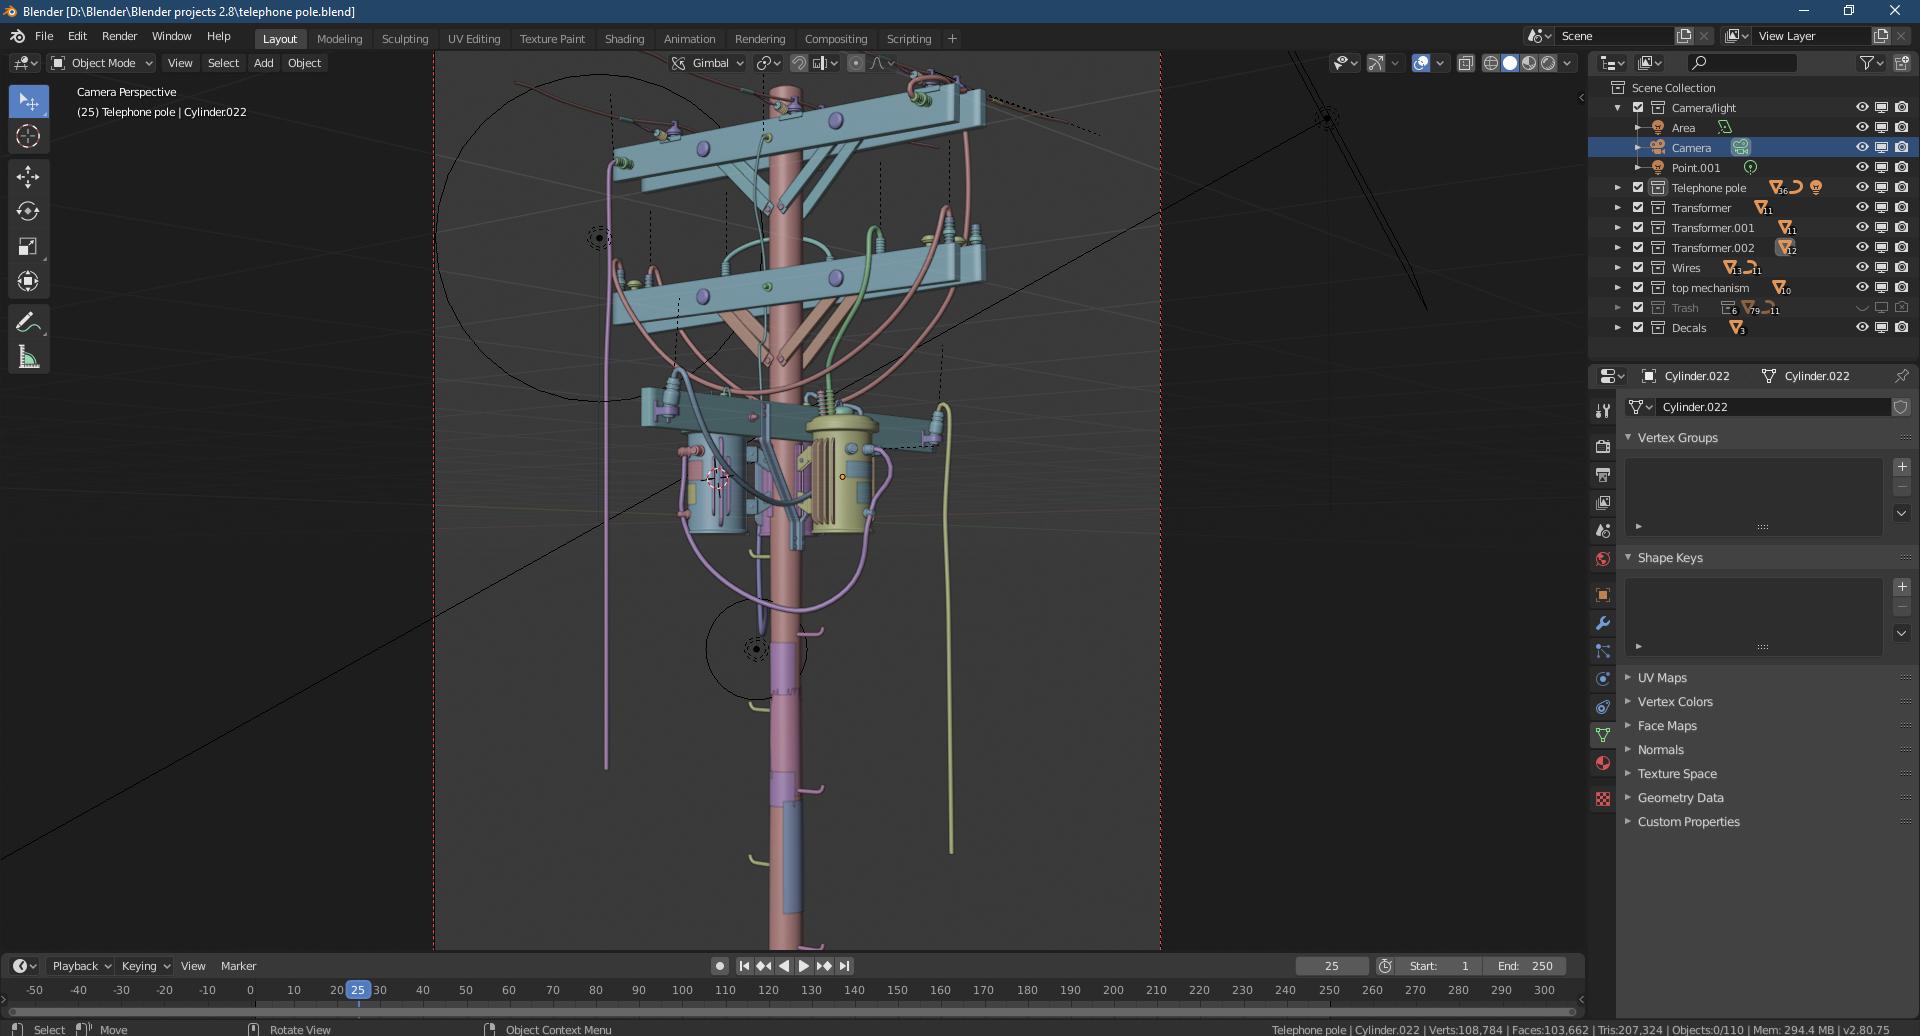The height and width of the screenshot is (1036, 1920).
Task: Expand the Telephone pole collection
Action: [x=1618, y=188]
